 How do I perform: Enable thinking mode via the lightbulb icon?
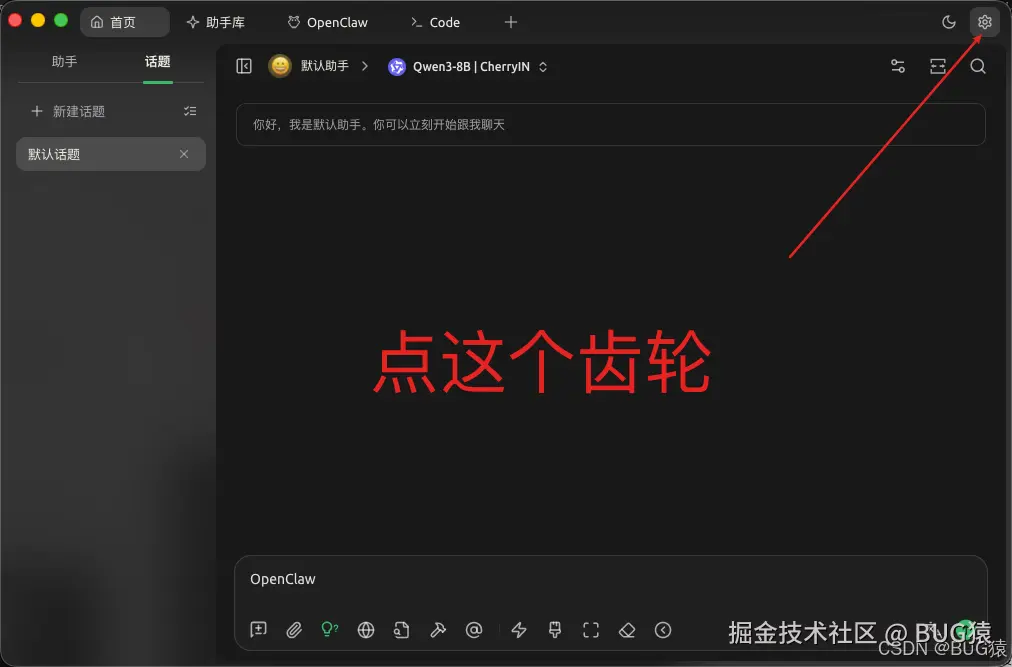click(330, 630)
